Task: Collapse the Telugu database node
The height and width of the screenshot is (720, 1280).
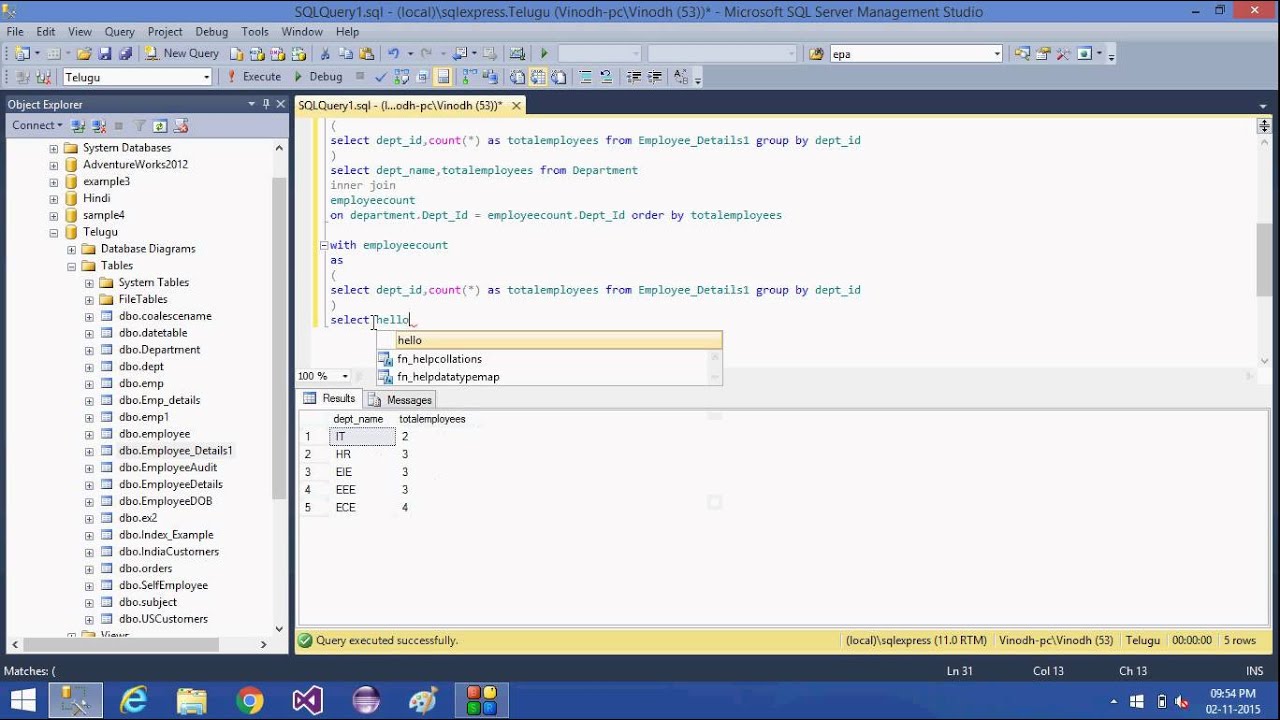Action: pyautogui.click(x=54, y=232)
